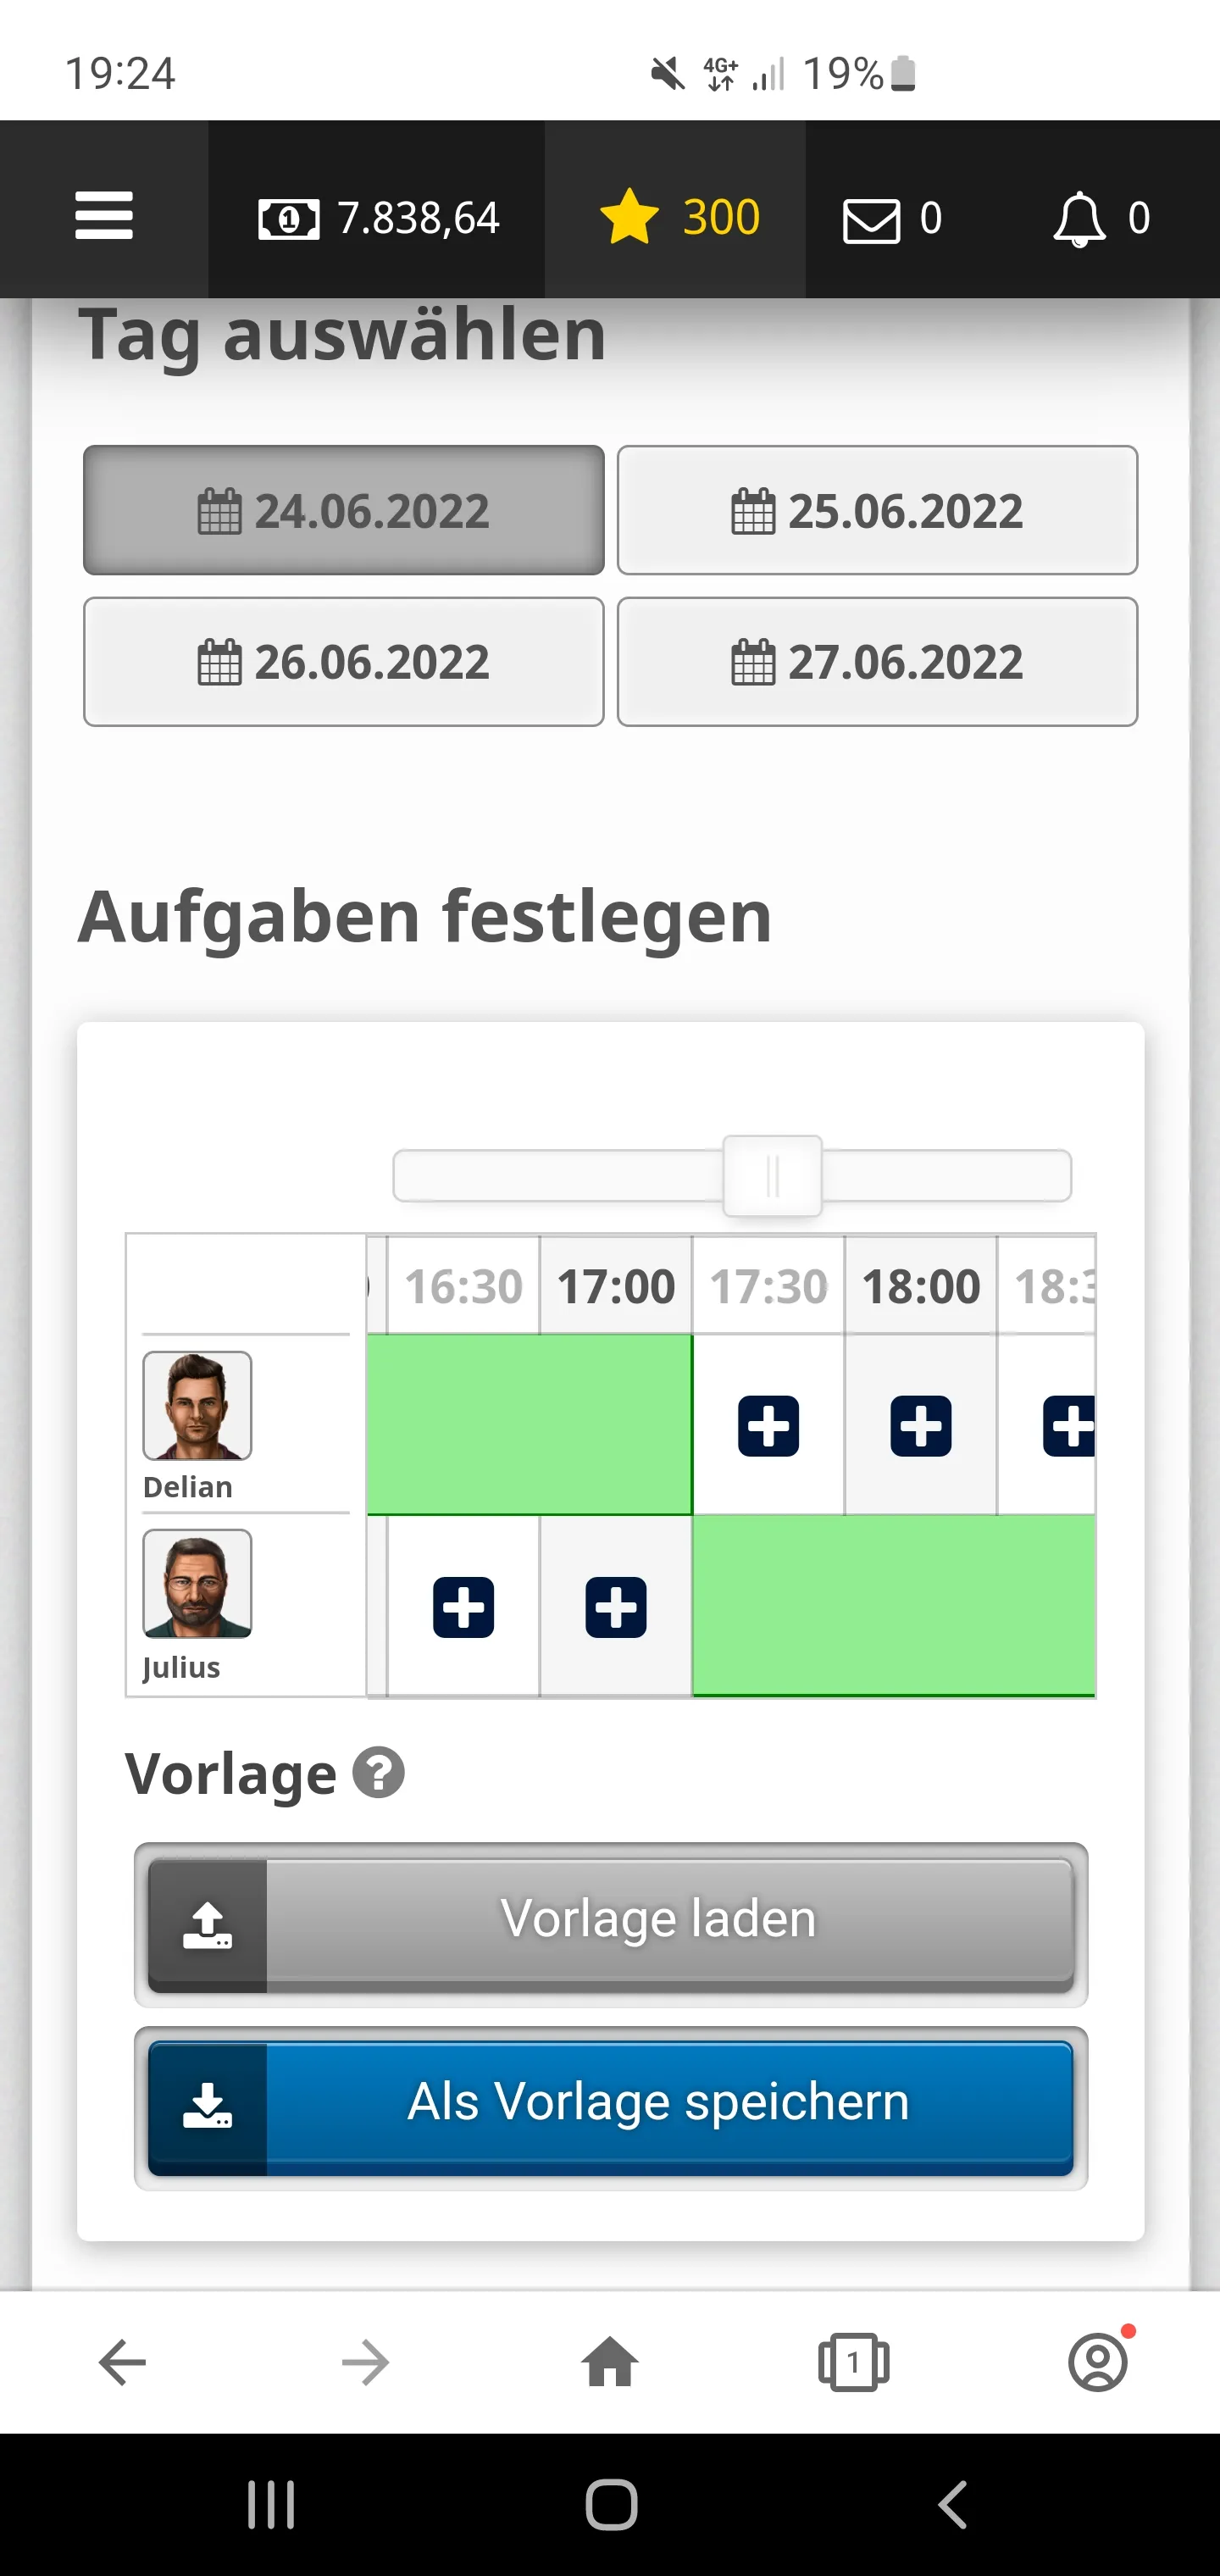The height and width of the screenshot is (2576, 1220).
Task: Add task for Delian at 17:30
Action: pyautogui.click(x=768, y=1426)
